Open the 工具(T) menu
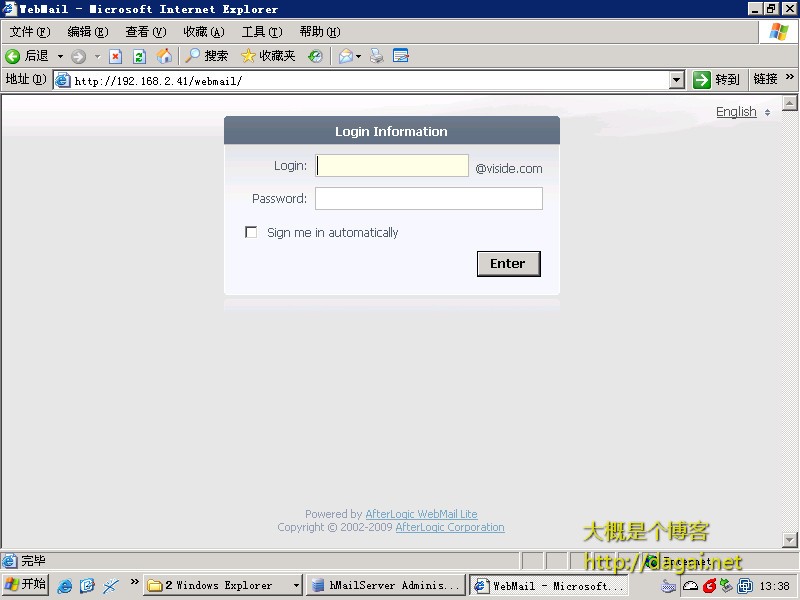Image resolution: width=800 pixels, height=600 pixels. (x=262, y=32)
